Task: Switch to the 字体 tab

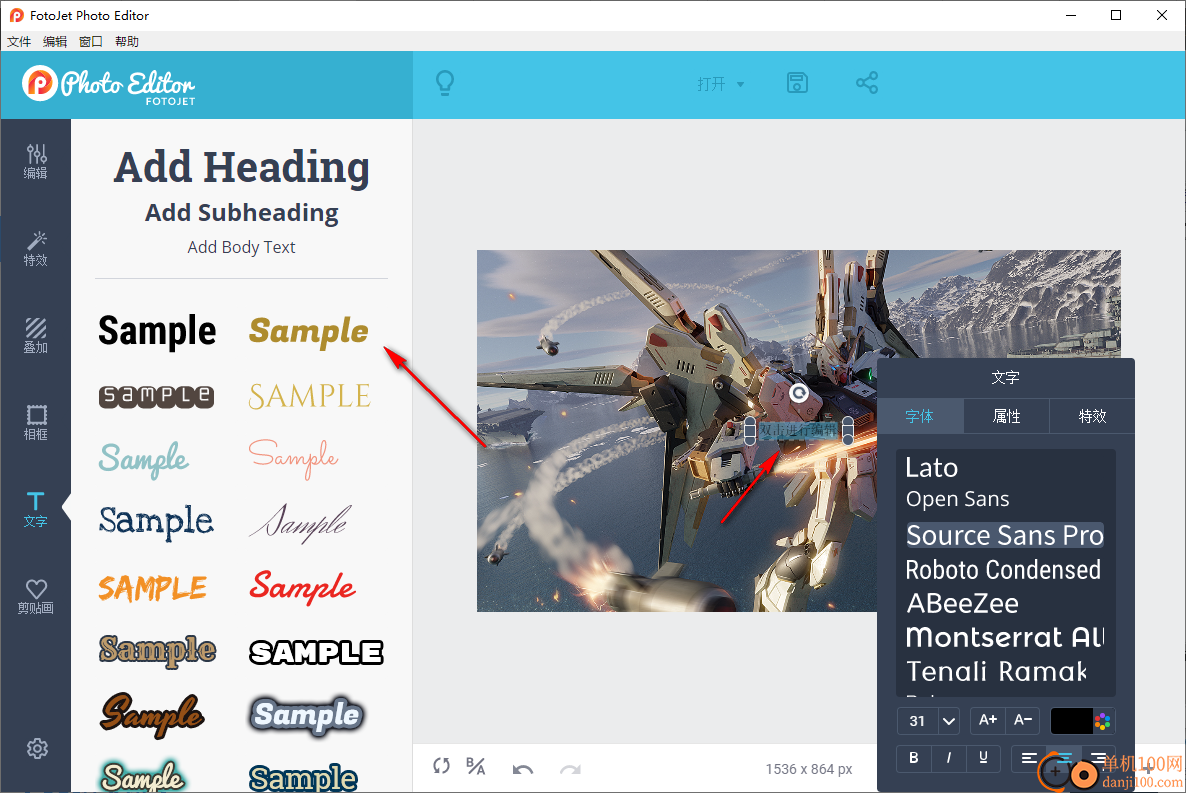Action: pyautogui.click(x=920, y=416)
